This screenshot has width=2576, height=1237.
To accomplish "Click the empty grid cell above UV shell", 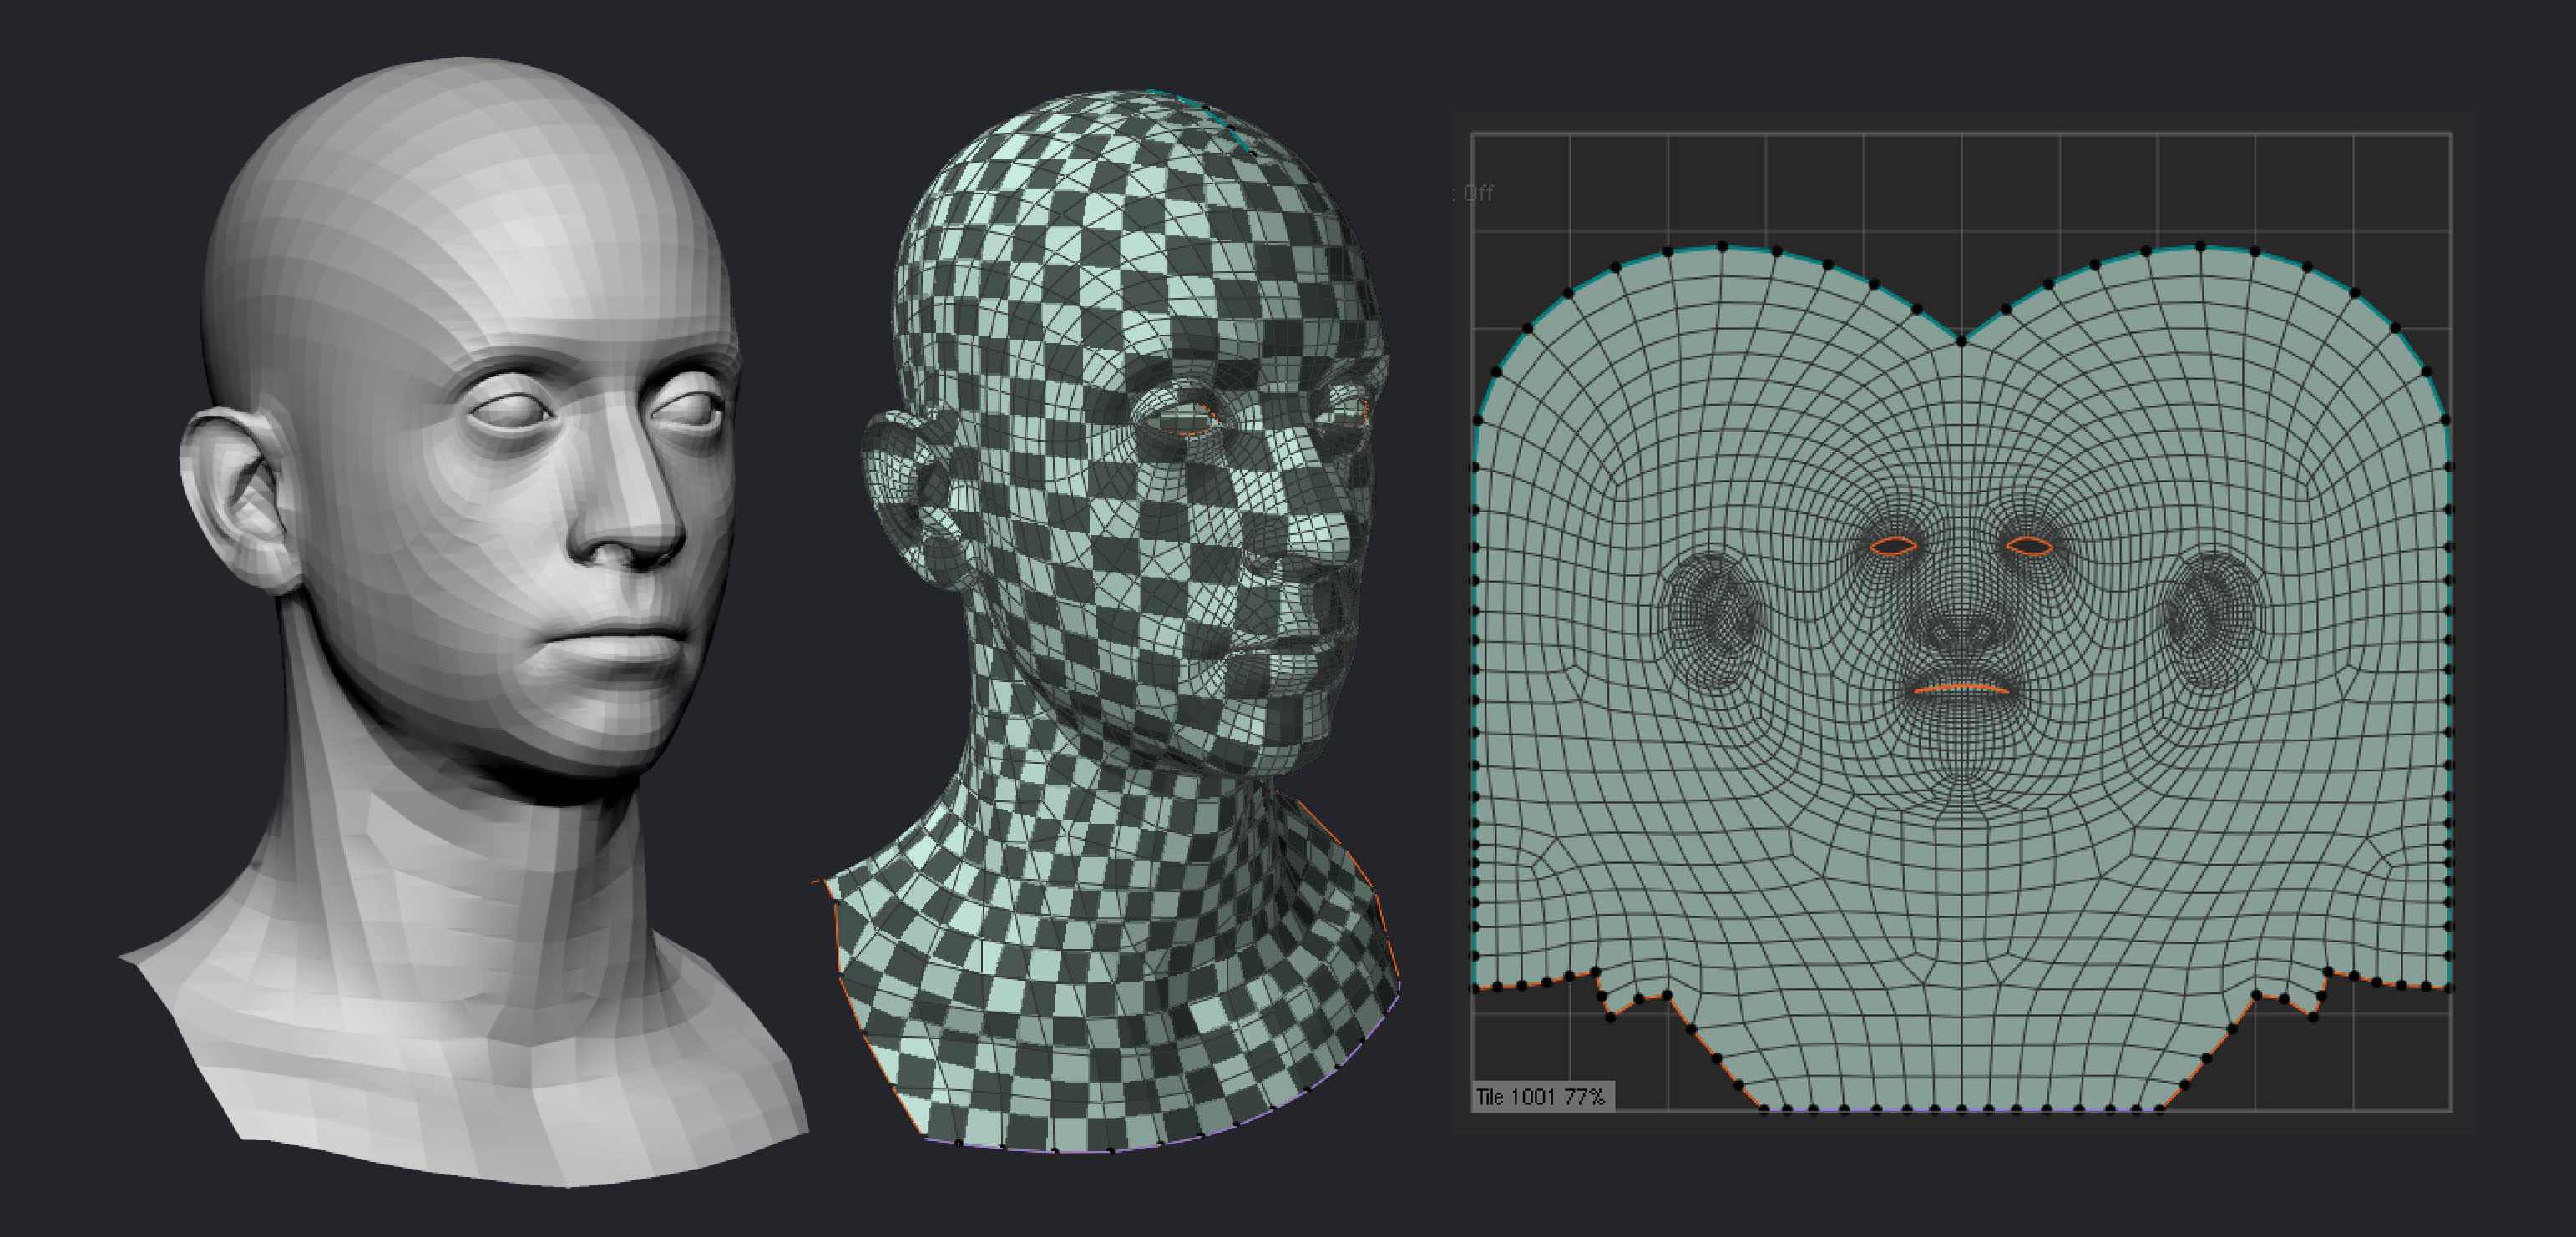I will [x=1913, y=183].
